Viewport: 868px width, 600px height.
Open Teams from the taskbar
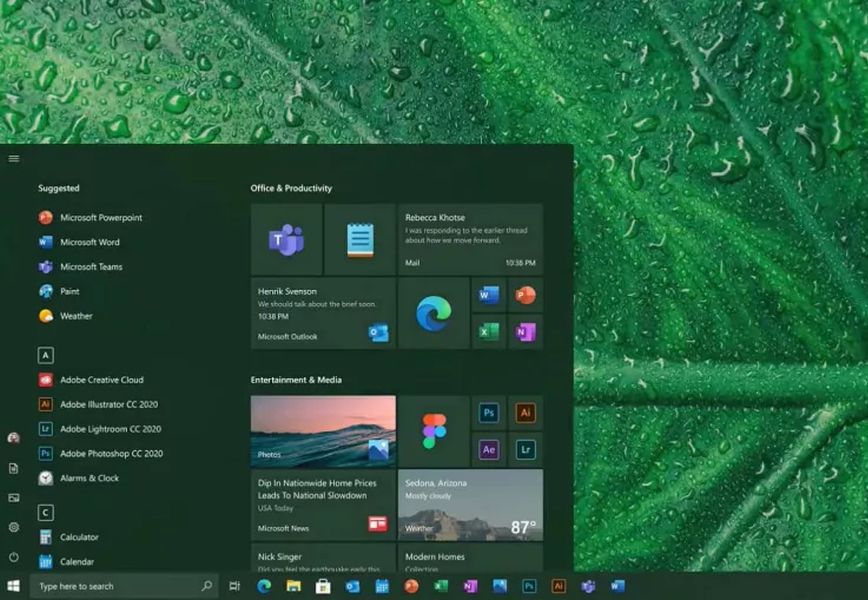click(588, 586)
